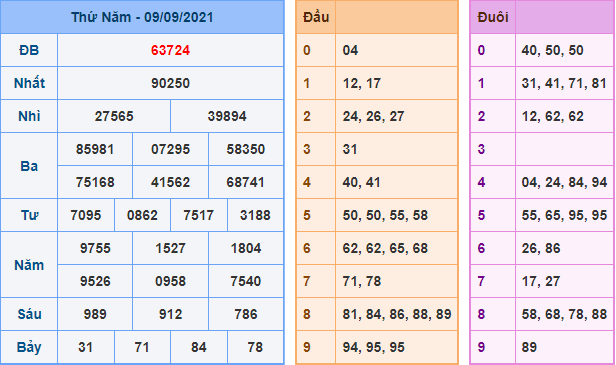Click Bảy row number 84
616x365 pixels.
coord(199,347)
